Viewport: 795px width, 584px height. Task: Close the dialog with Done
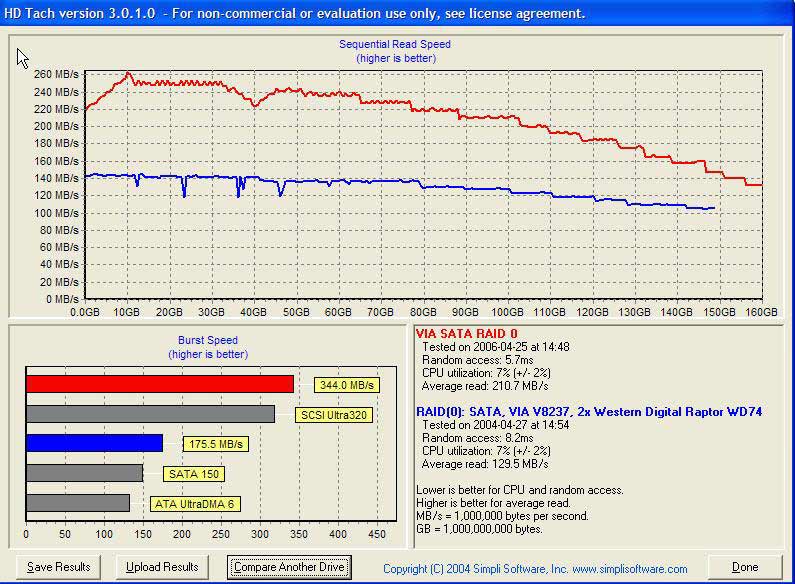point(745,567)
